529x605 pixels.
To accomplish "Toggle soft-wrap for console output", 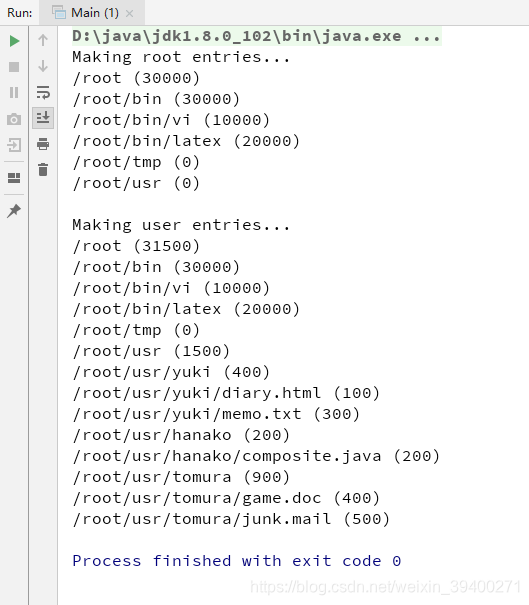I will [x=43, y=92].
